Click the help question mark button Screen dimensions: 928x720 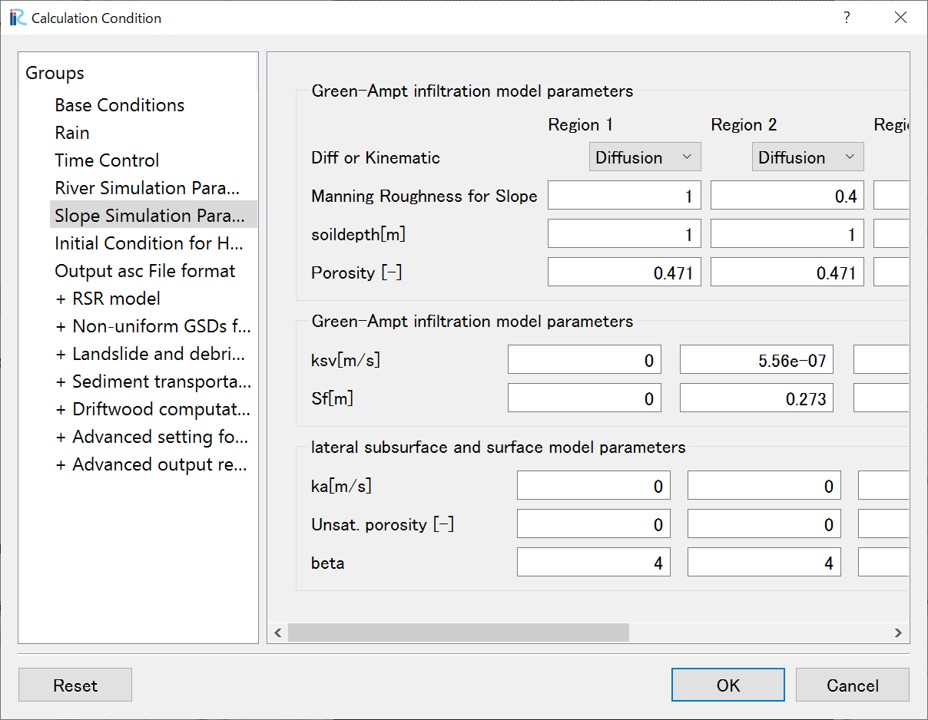click(x=847, y=18)
